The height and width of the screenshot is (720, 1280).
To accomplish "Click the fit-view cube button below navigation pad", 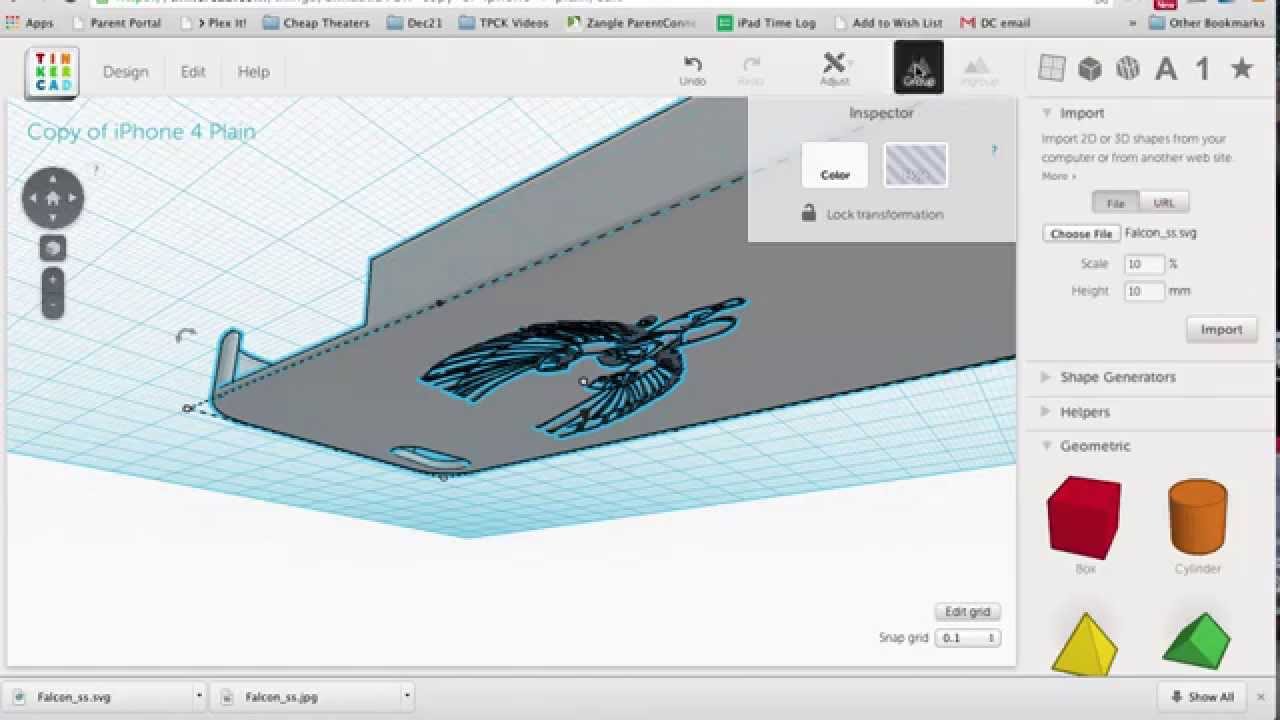I will [x=53, y=248].
